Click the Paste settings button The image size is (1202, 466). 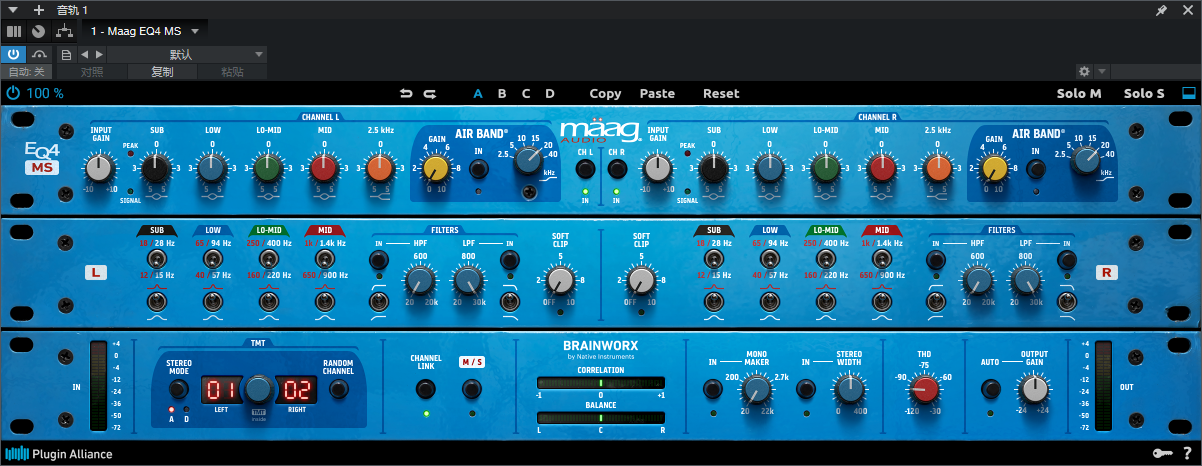click(x=657, y=93)
